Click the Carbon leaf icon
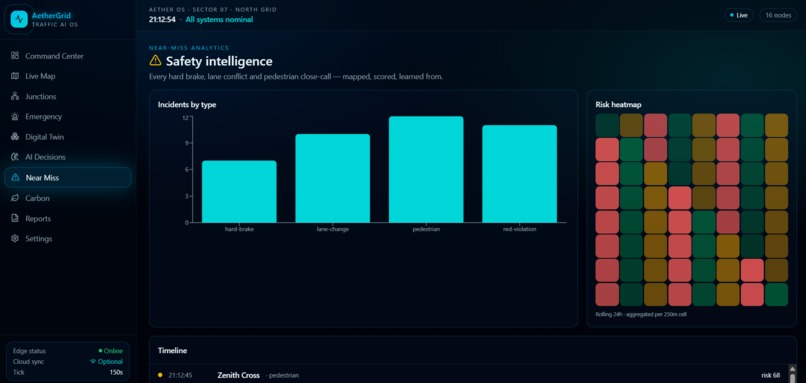This screenshot has height=383, width=806. pos(15,198)
